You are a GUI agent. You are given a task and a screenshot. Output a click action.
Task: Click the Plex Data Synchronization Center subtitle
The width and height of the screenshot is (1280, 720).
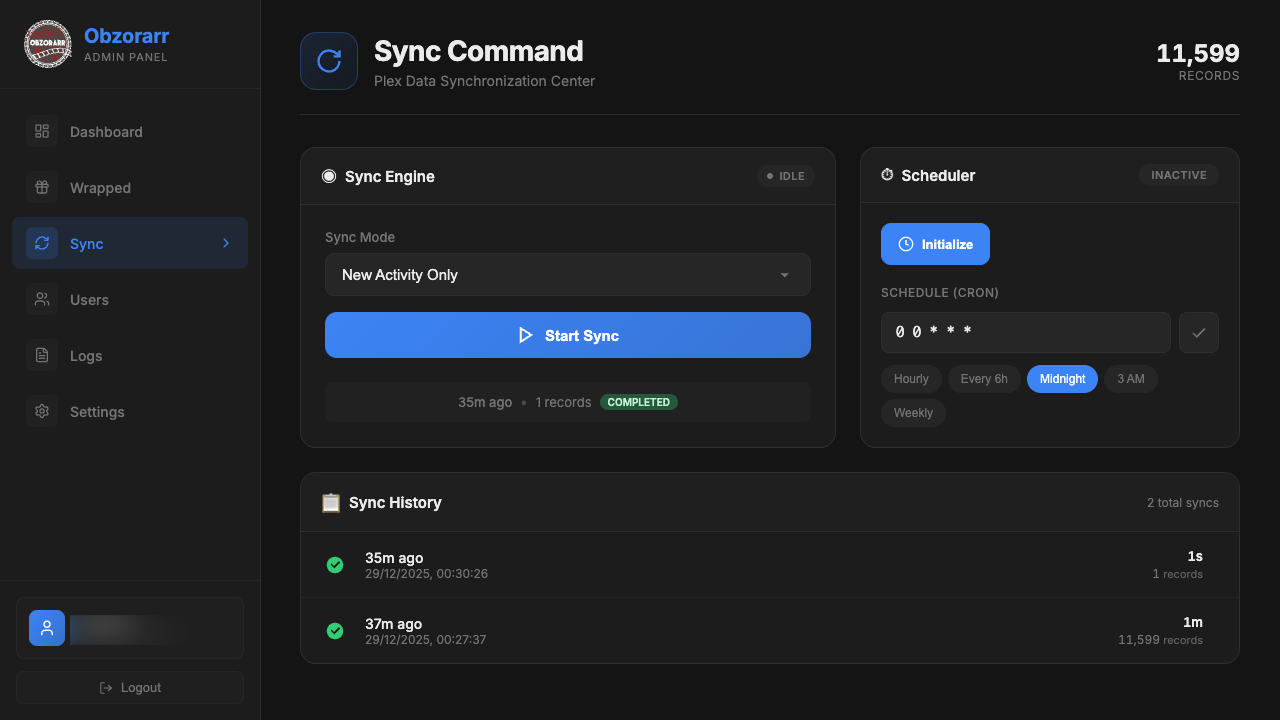click(x=485, y=81)
